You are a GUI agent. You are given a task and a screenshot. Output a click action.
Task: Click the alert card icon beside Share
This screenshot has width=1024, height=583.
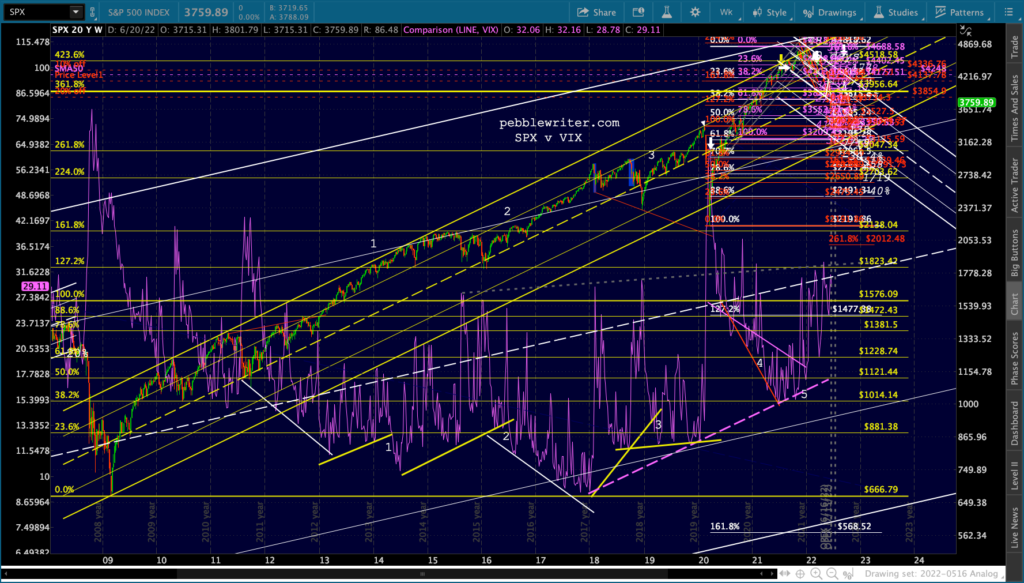(638, 12)
